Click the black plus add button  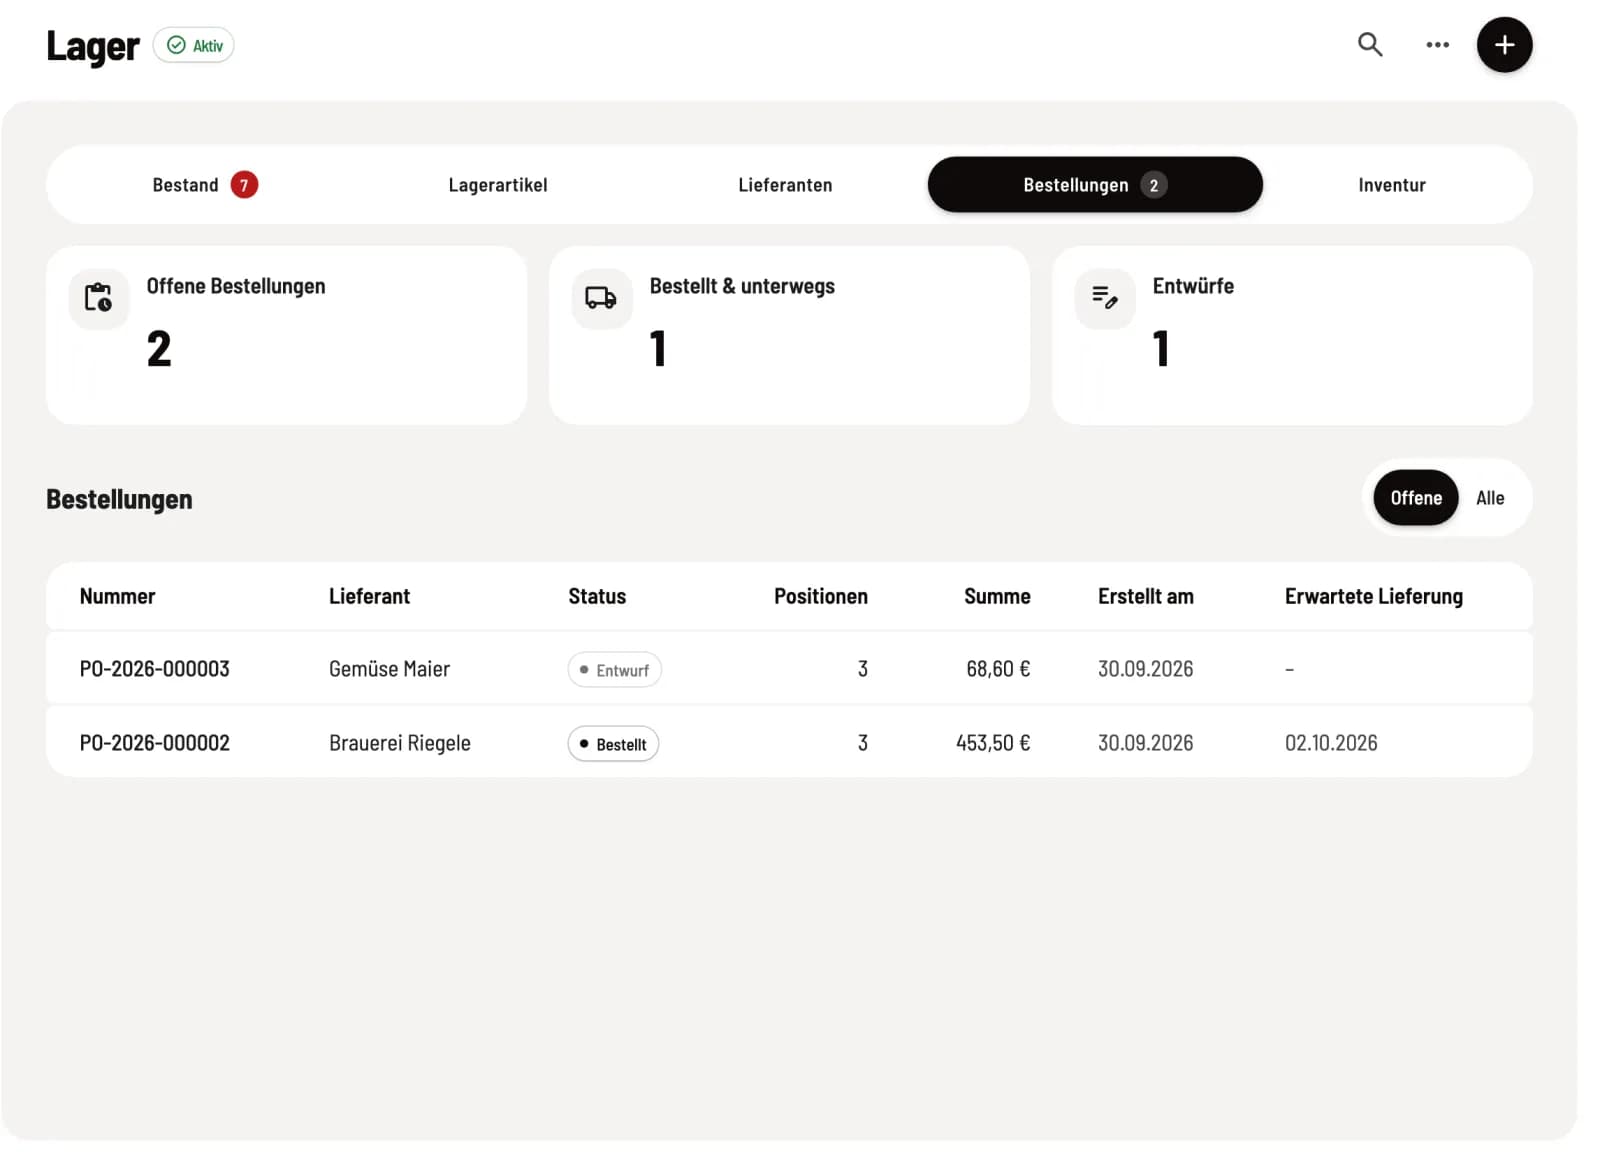pos(1504,45)
